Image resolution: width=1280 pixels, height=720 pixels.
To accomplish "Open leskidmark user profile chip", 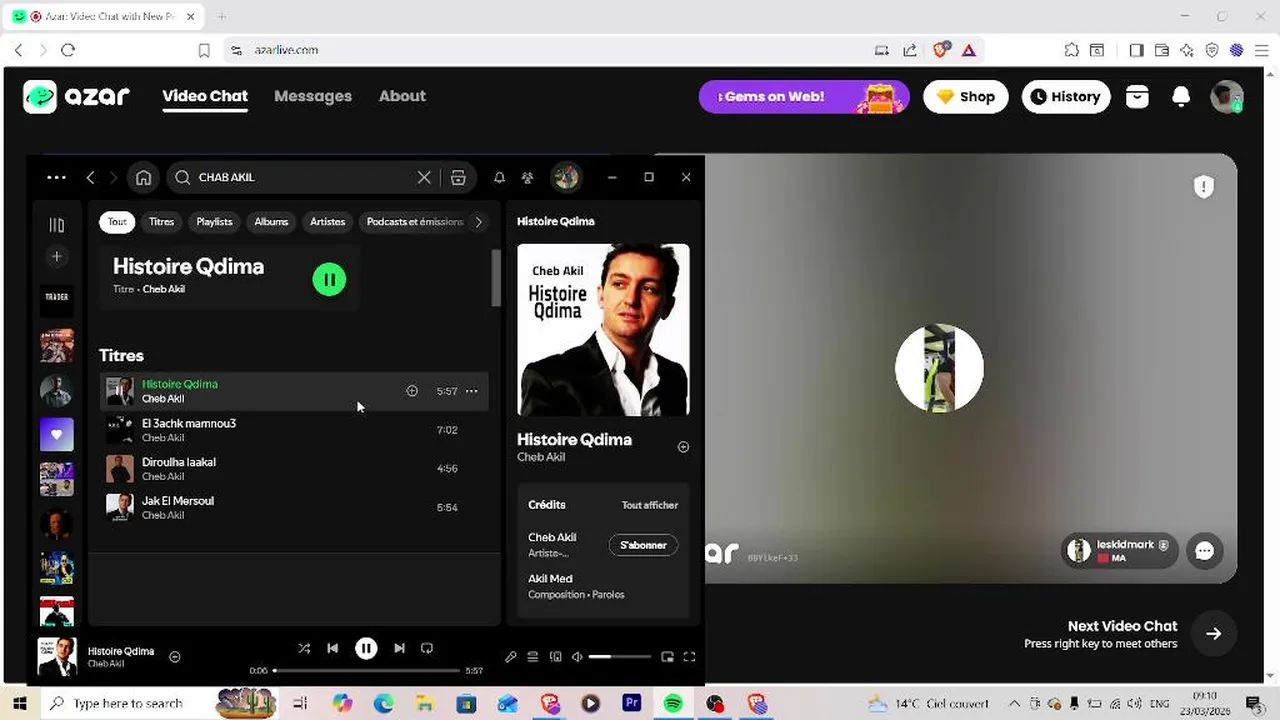I will [x=1120, y=551].
